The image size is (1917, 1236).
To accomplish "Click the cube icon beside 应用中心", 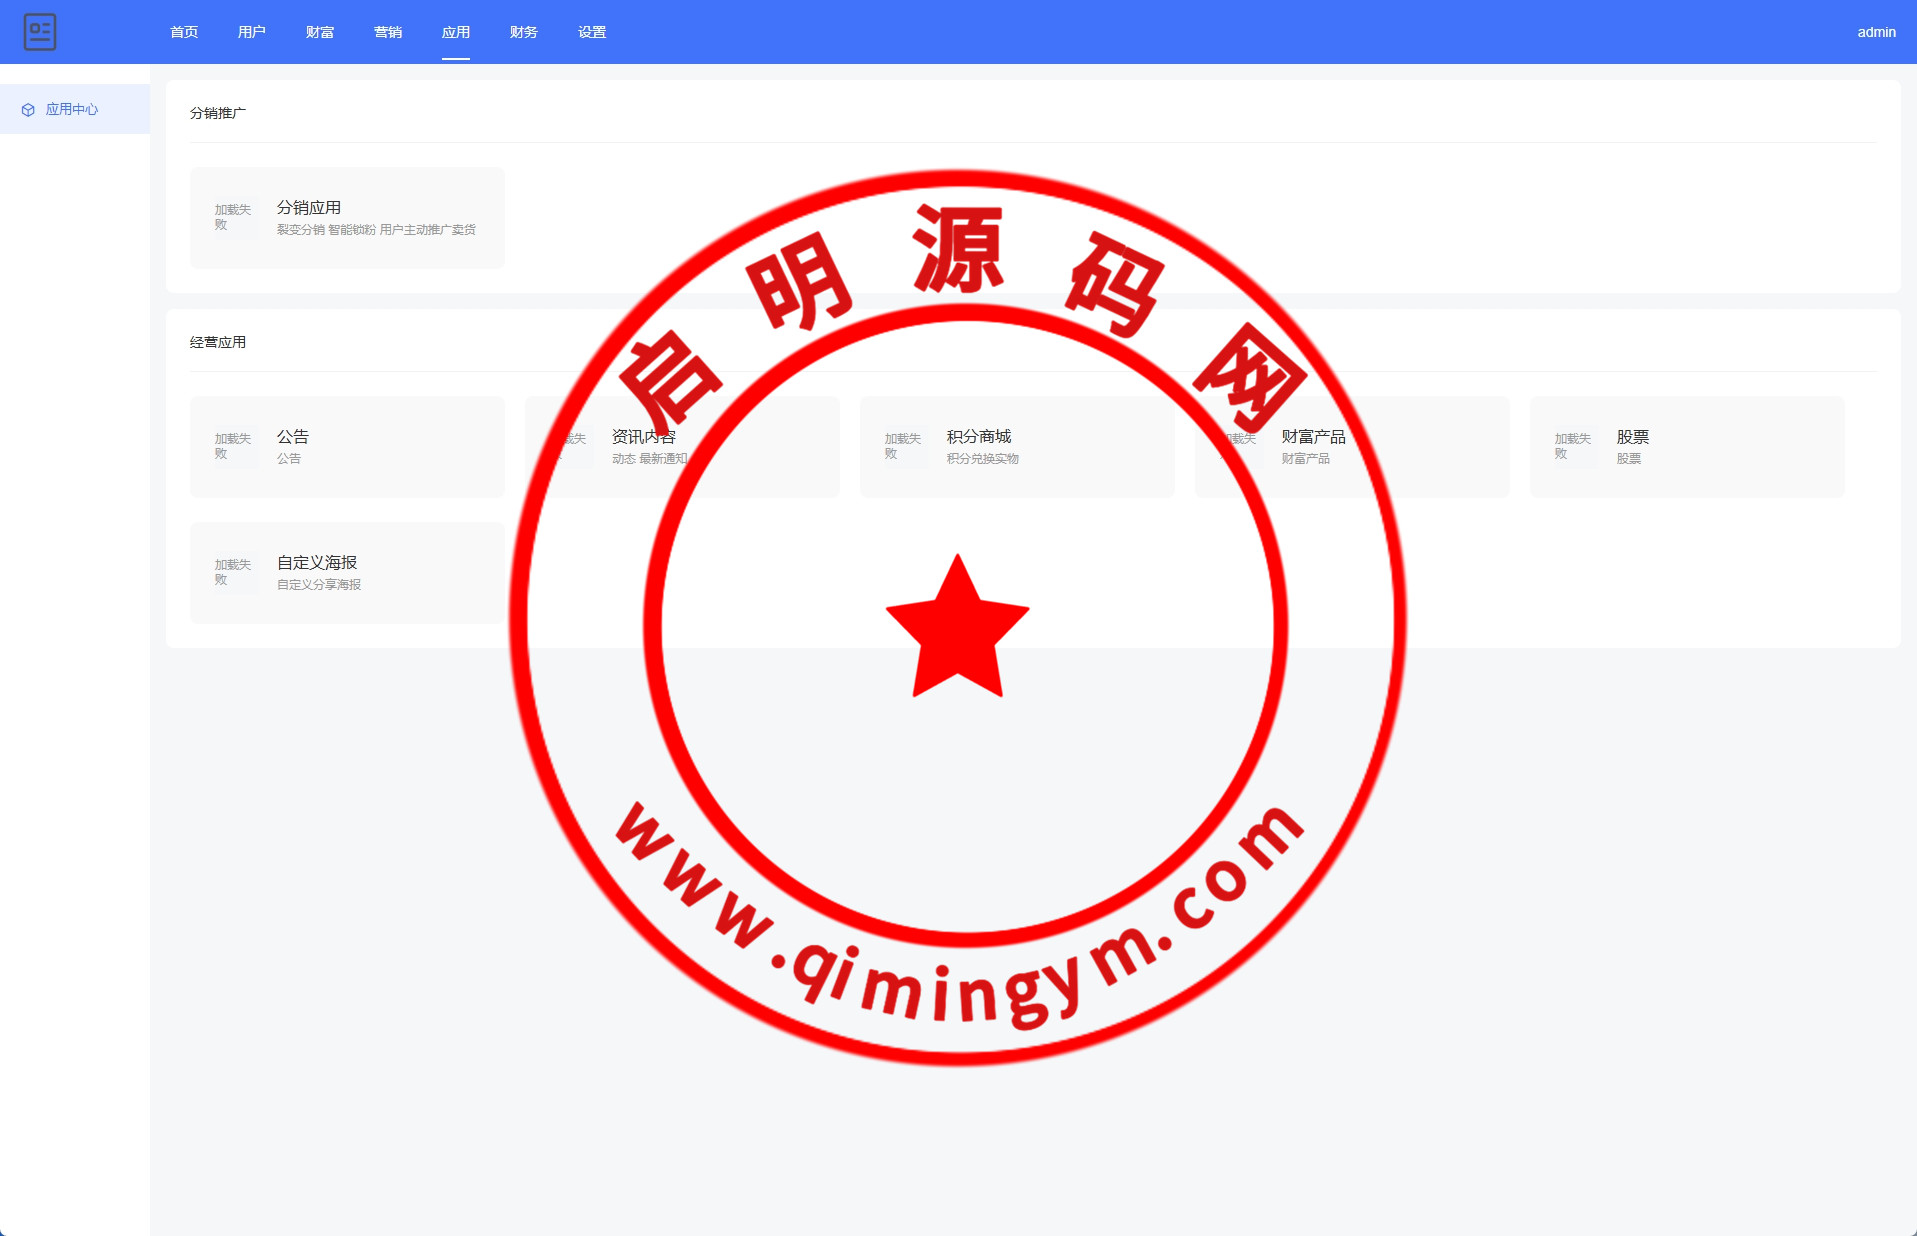I will (28, 110).
